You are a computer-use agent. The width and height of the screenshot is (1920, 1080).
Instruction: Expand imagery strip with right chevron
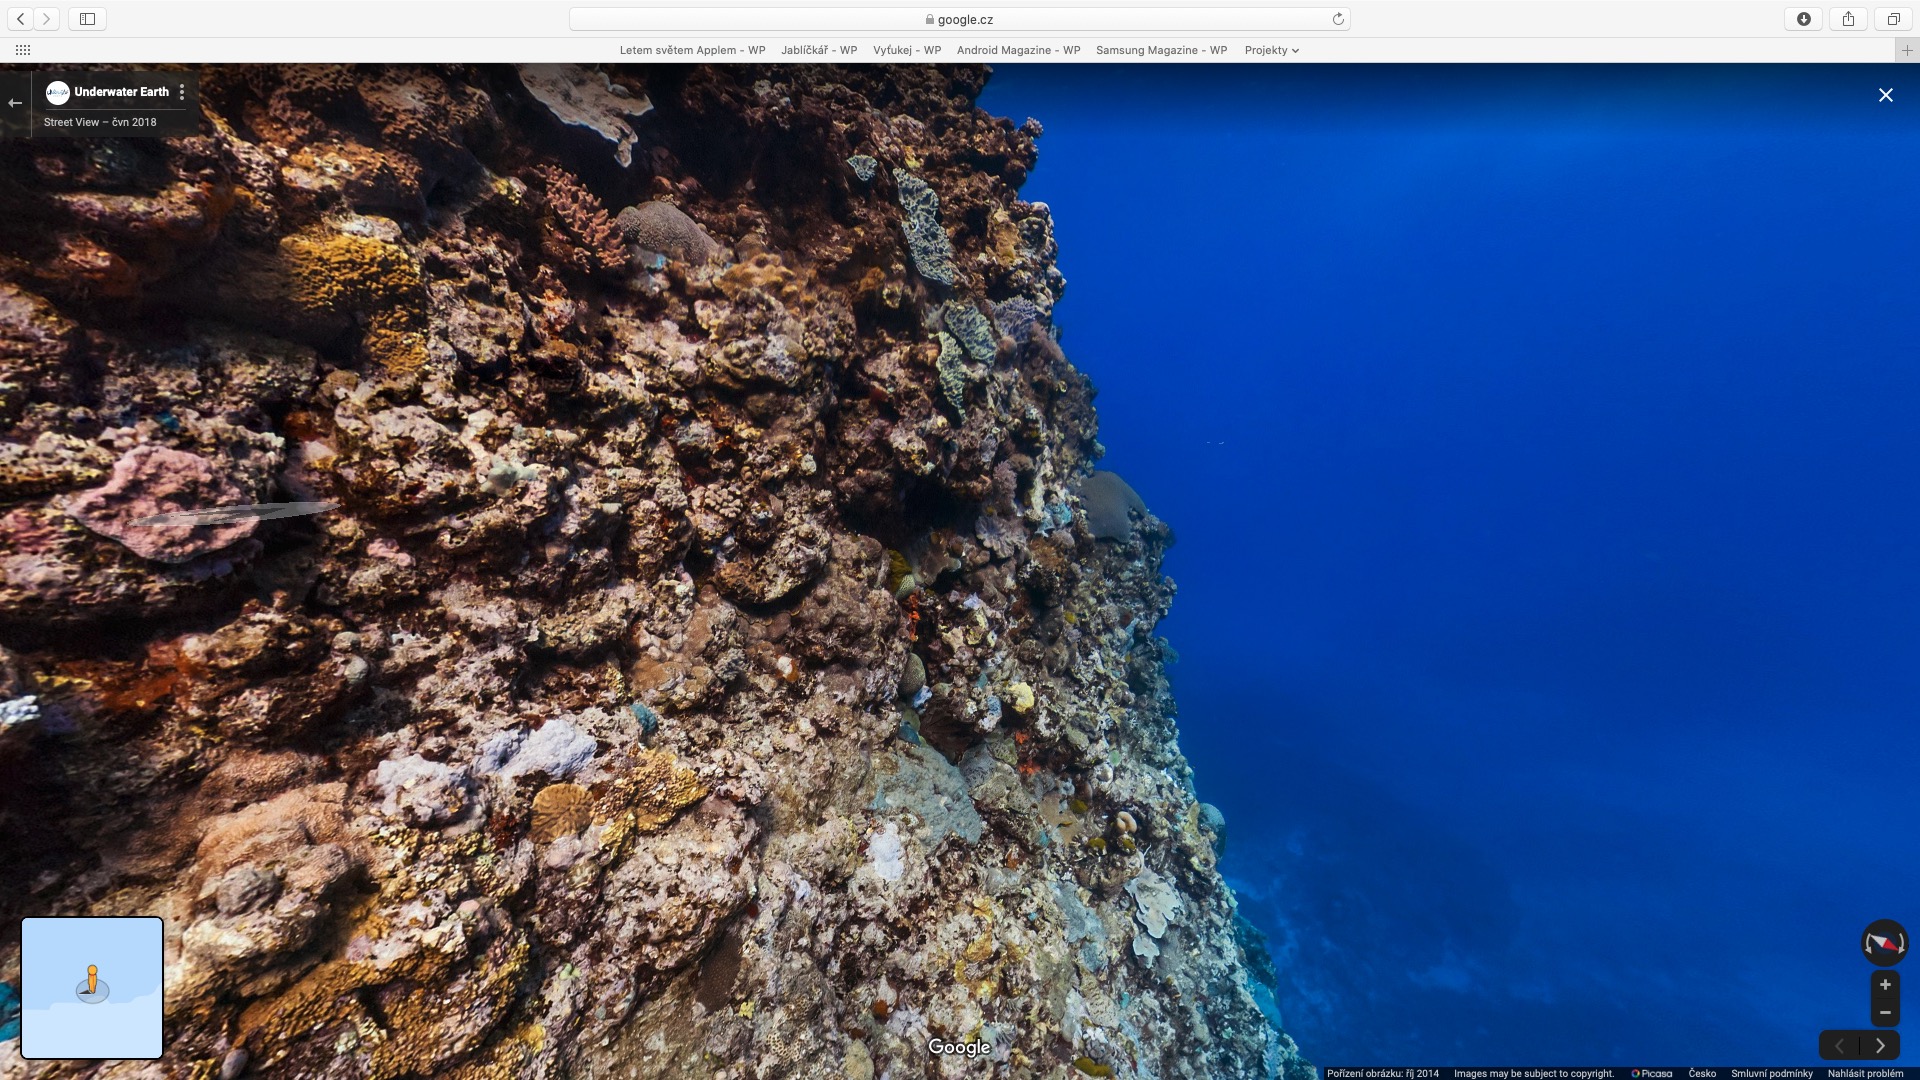click(x=1880, y=1046)
